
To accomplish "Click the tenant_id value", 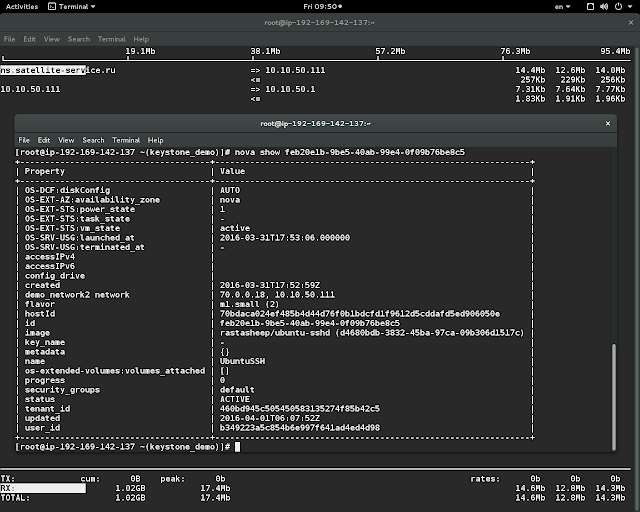I will tap(300, 409).
